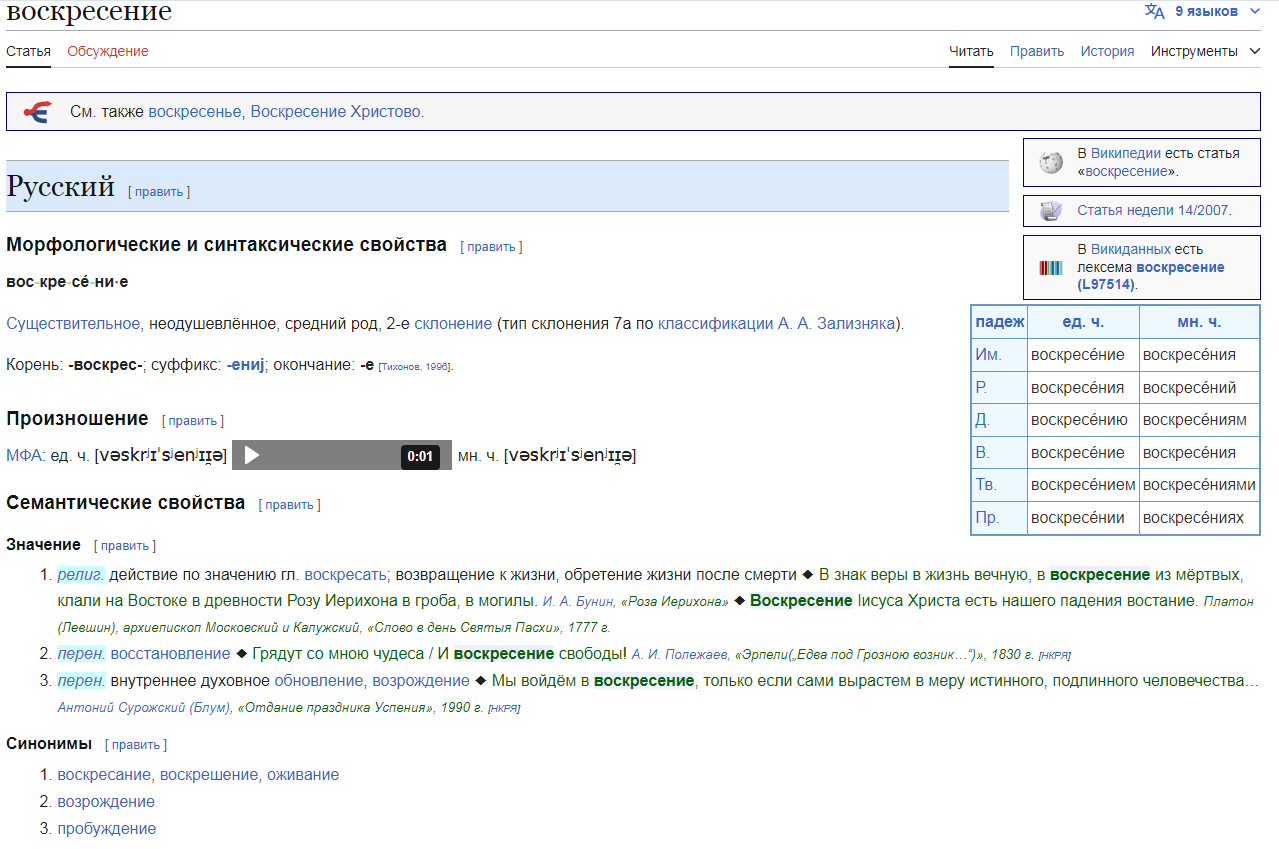Screen dimensions: 1279x849
Task: Select the воскресе́нием table cell
Action: coord(1083,485)
